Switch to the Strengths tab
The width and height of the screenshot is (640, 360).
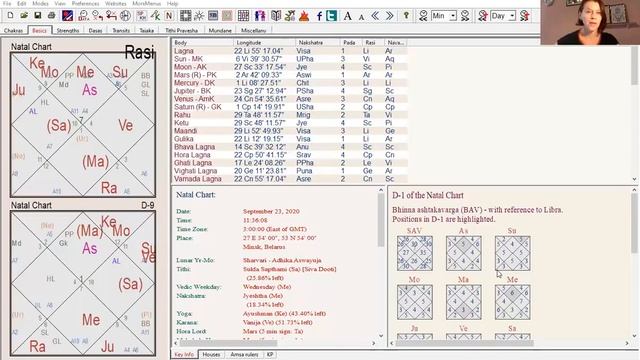click(x=68, y=31)
